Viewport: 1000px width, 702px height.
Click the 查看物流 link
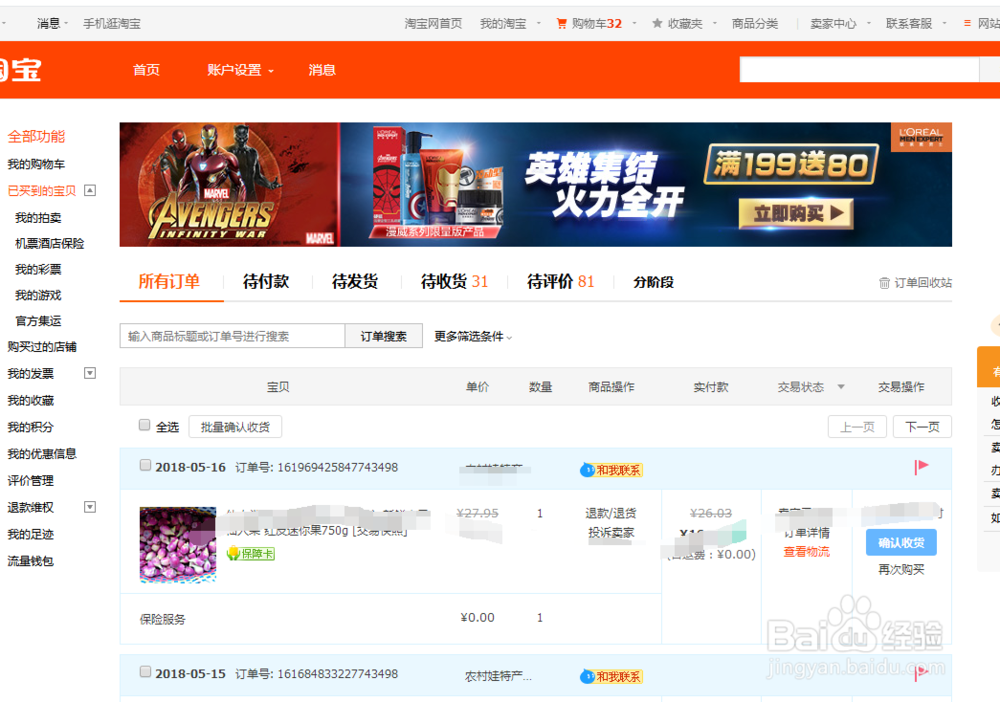pos(807,552)
